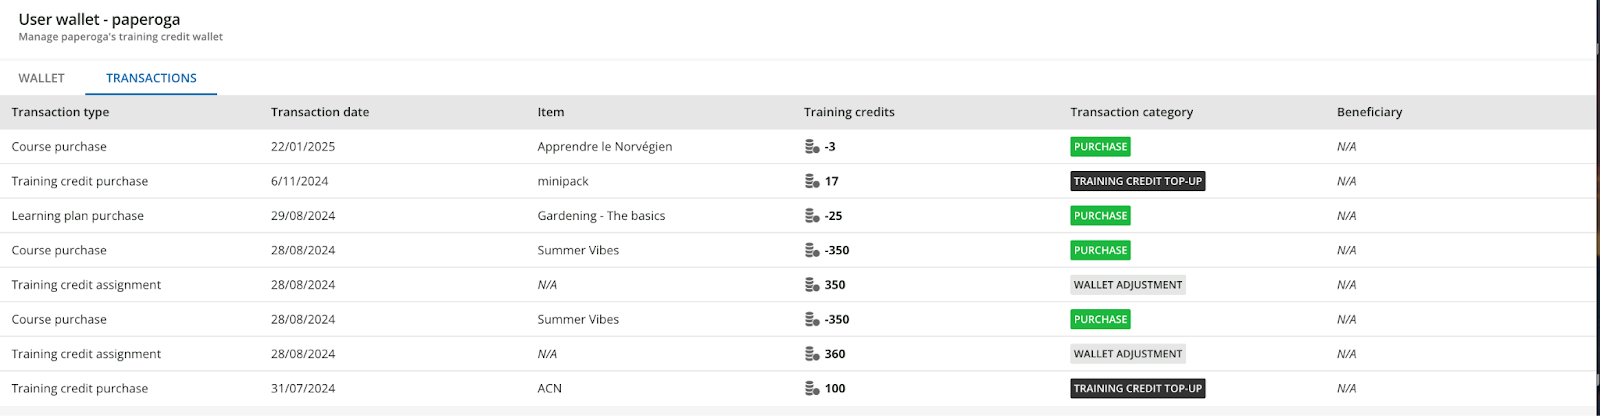Click coin icon next to 360 credits
The width and height of the screenshot is (1600, 416).
tap(812, 354)
